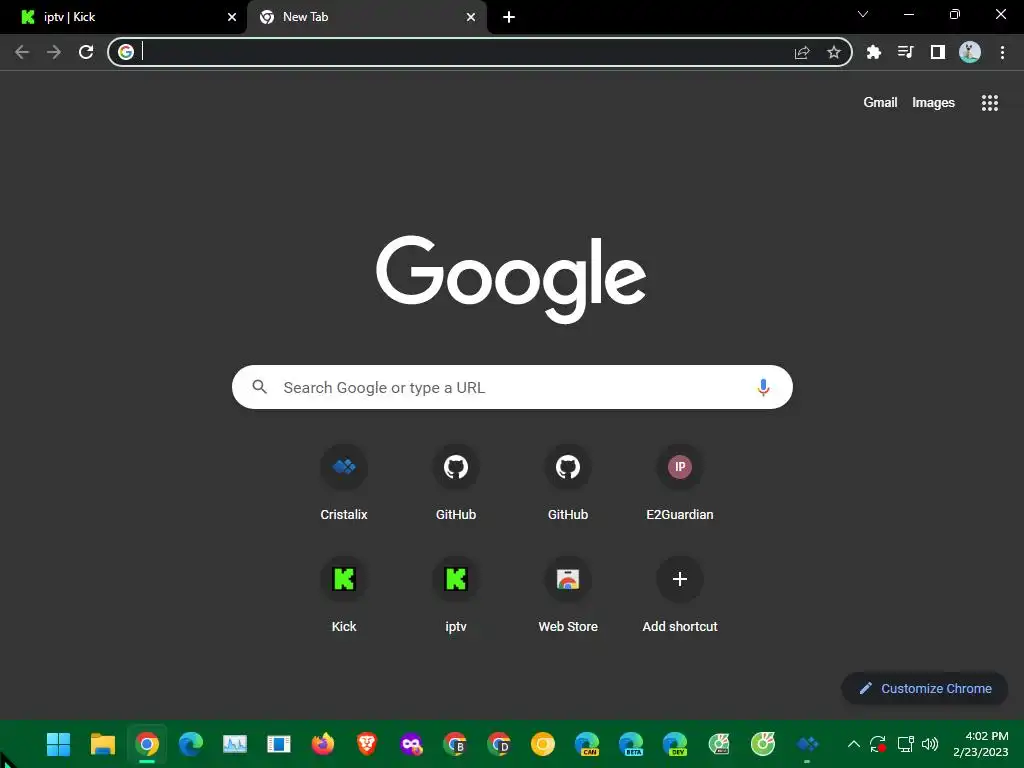1024x768 pixels.
Task: Launch Firefox from the taskbar
Action: pos(323,744)
